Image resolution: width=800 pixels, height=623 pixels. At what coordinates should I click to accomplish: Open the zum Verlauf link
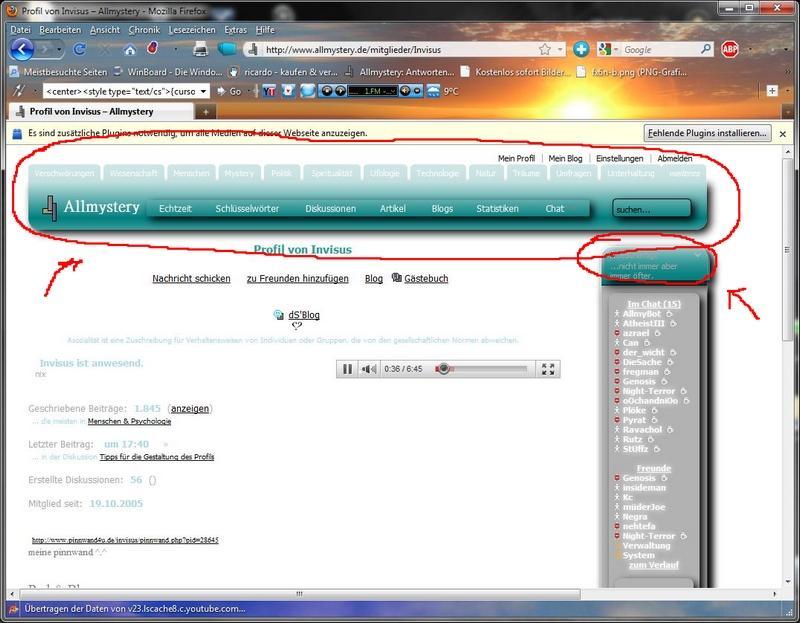coord(654,565)
